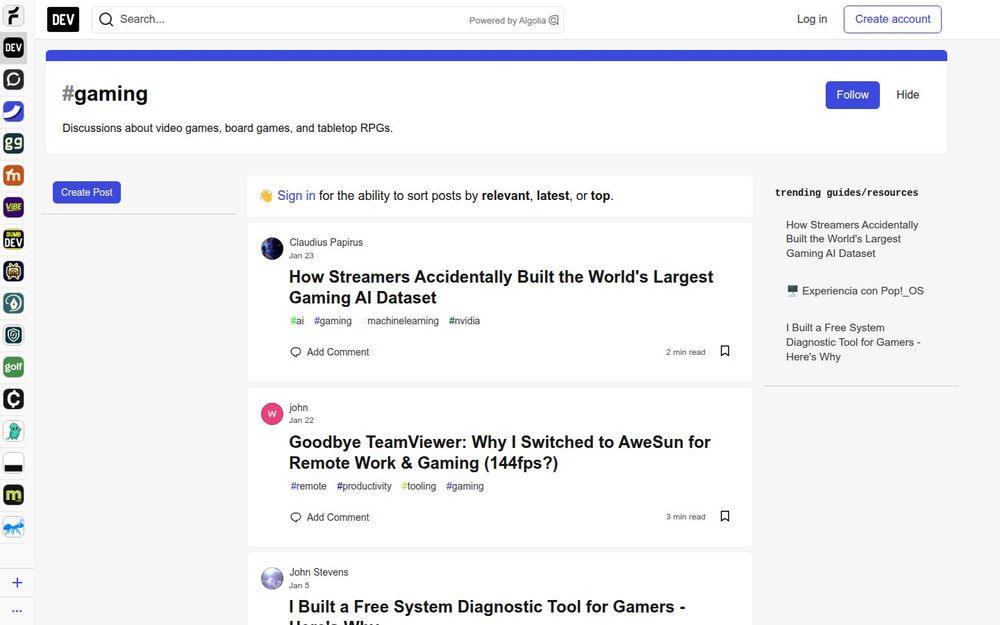Open 'How Streamers Accidentally Built' post title
This screenshot has width=1000, height=625.
pos(501,287)
